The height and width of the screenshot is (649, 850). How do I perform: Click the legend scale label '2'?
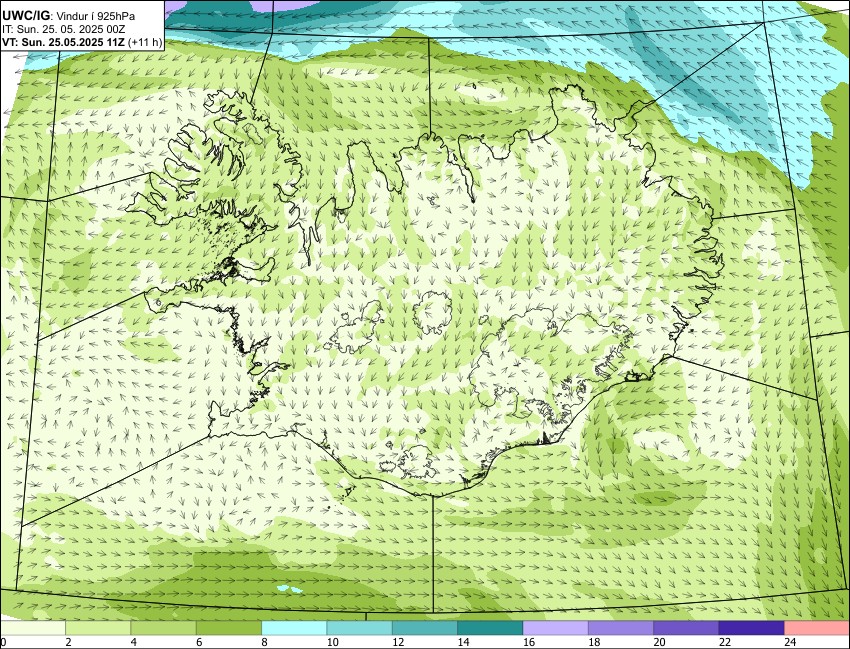(x=68, y=642)
